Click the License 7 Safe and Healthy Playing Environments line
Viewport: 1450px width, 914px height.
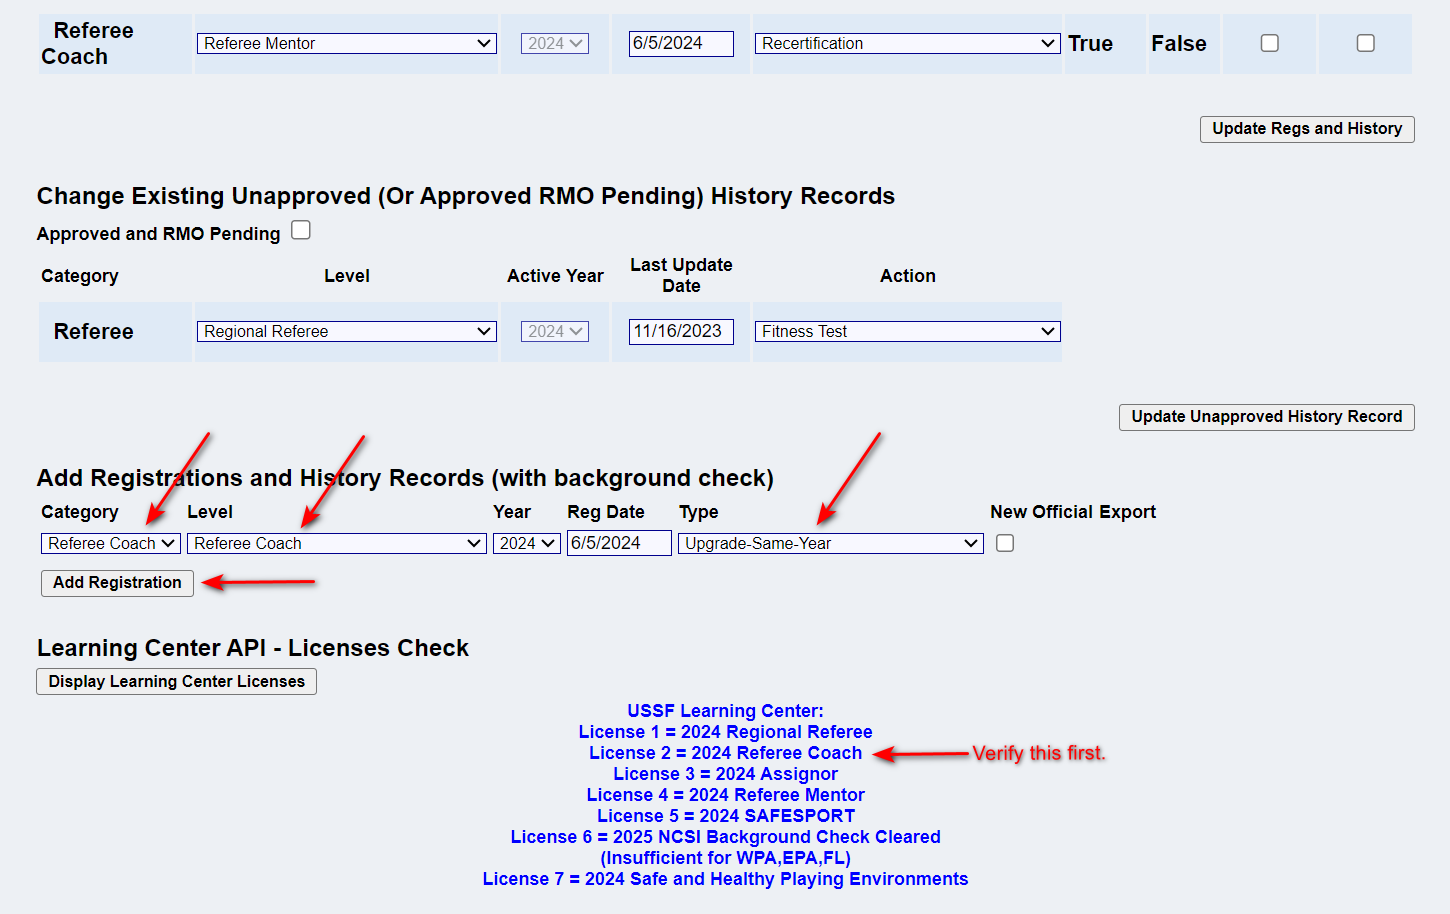coord(726,879)
